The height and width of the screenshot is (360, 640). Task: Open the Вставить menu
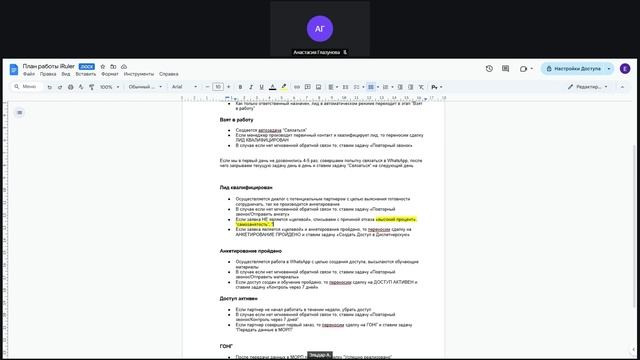click(x=86, y=74)
